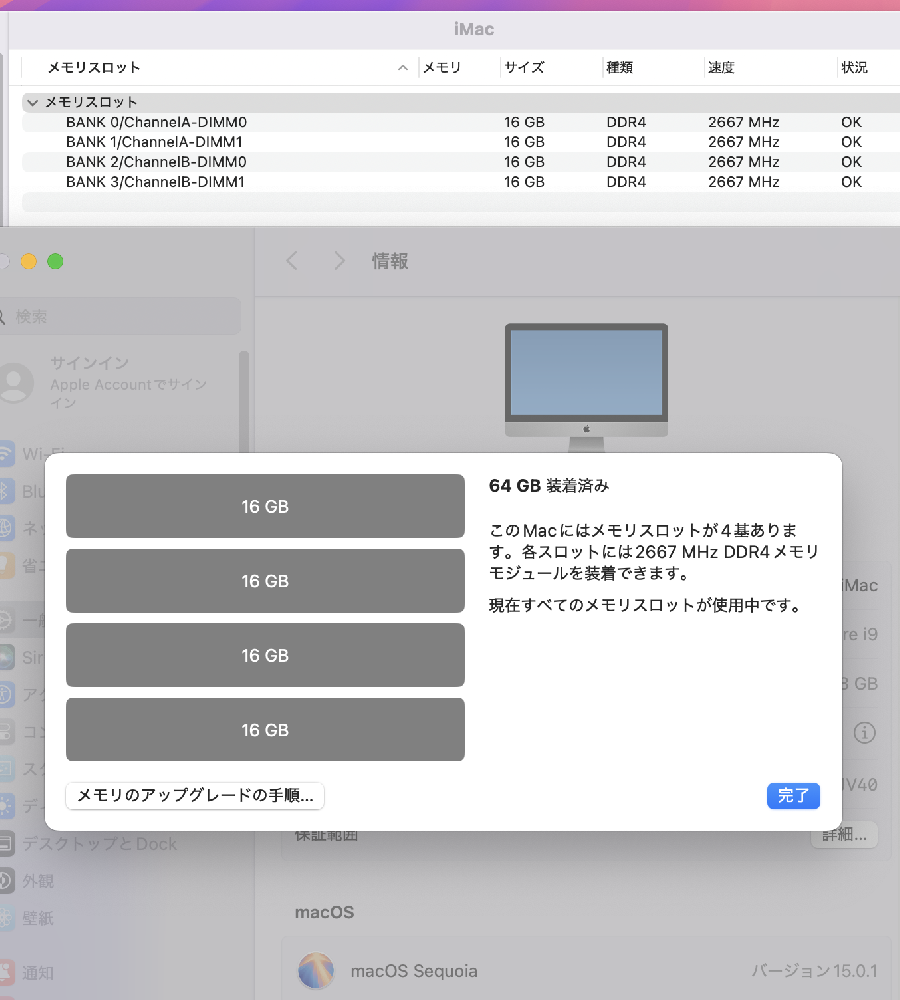Click the 検索 search field in Settings
This screenshot has height=1000, width=900.
[120, 316]
